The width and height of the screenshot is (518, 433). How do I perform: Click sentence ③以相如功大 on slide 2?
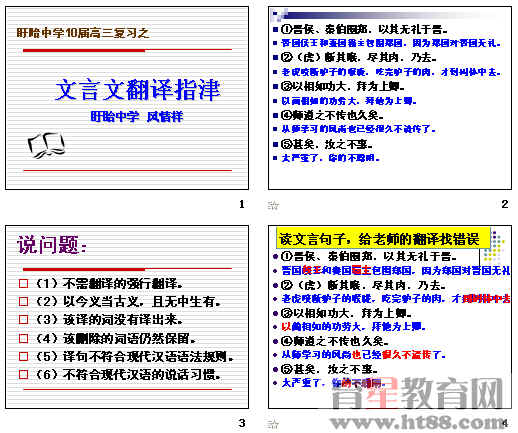[x=343, y=87]
